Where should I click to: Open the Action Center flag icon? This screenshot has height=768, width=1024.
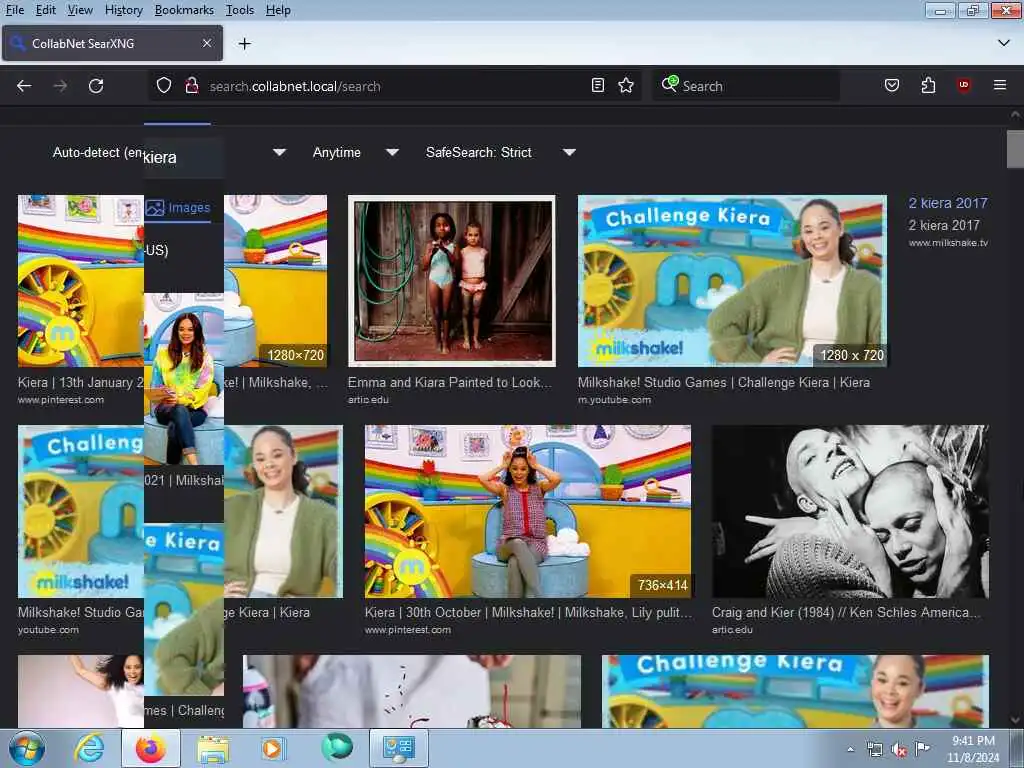[x=922, y=749]
